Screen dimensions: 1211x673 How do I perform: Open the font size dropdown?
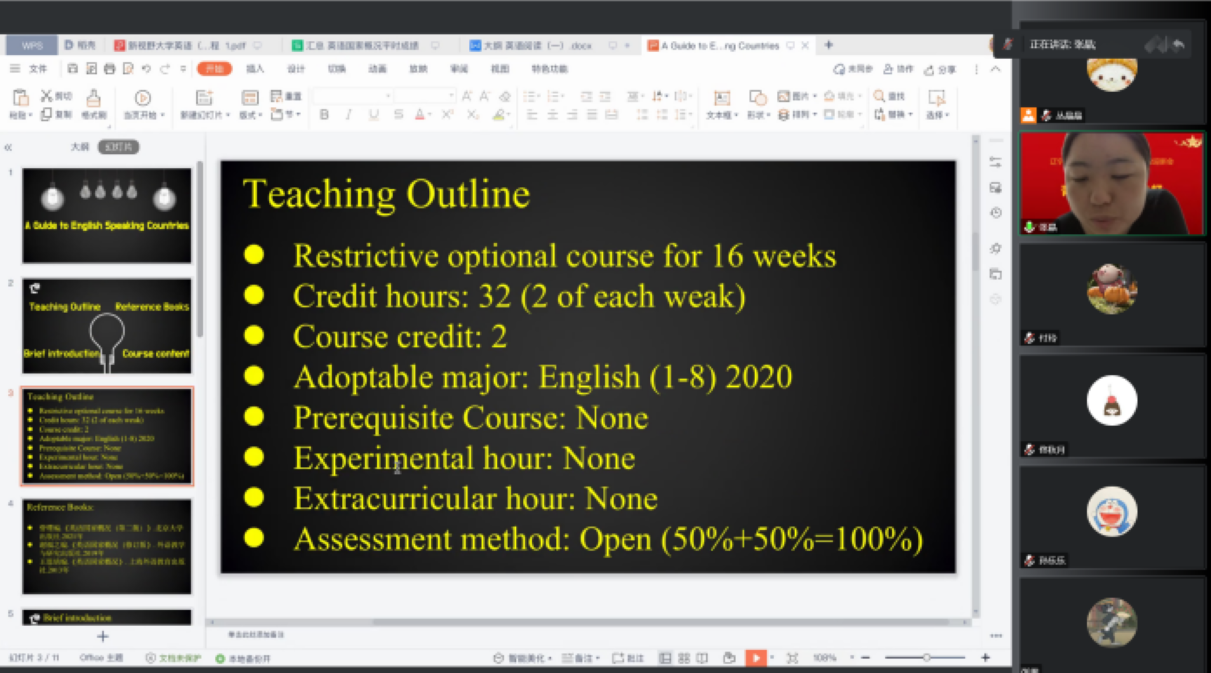[424, 96]
